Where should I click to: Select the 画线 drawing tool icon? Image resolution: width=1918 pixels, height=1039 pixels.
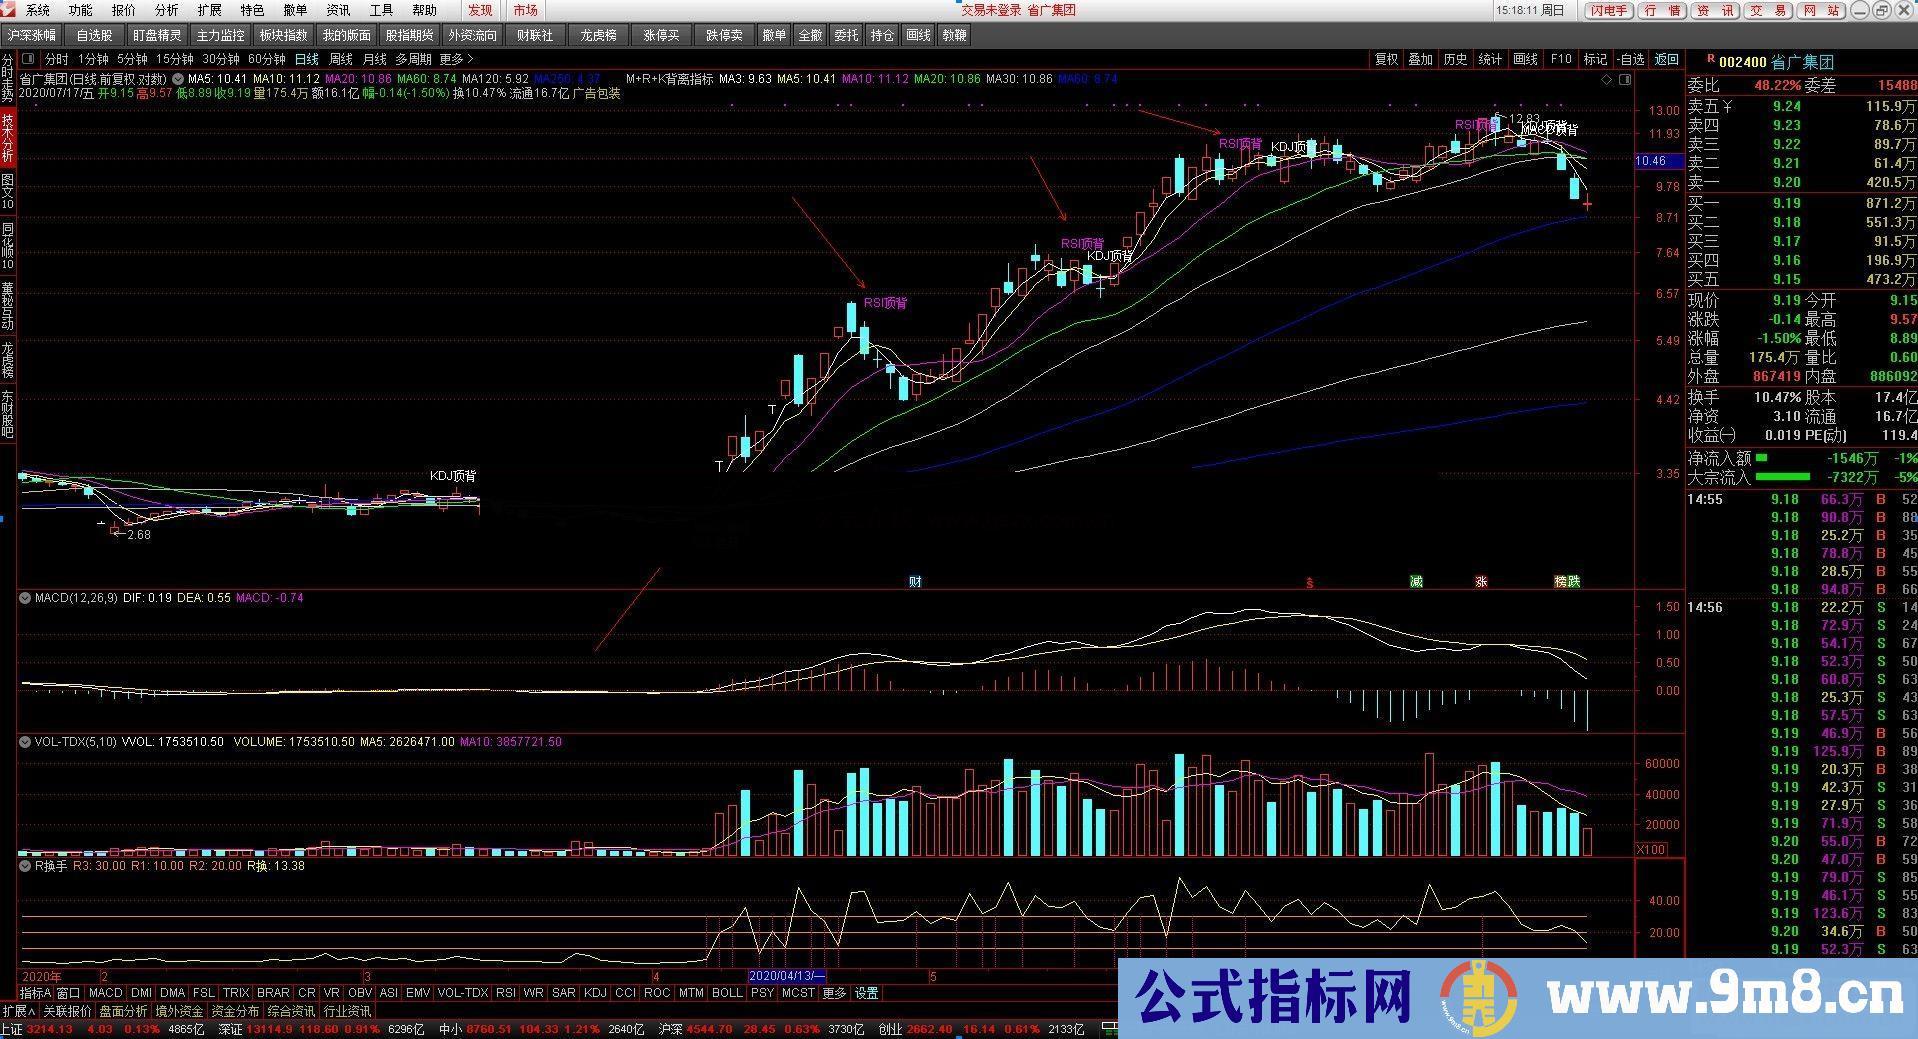coord(1524,59)
